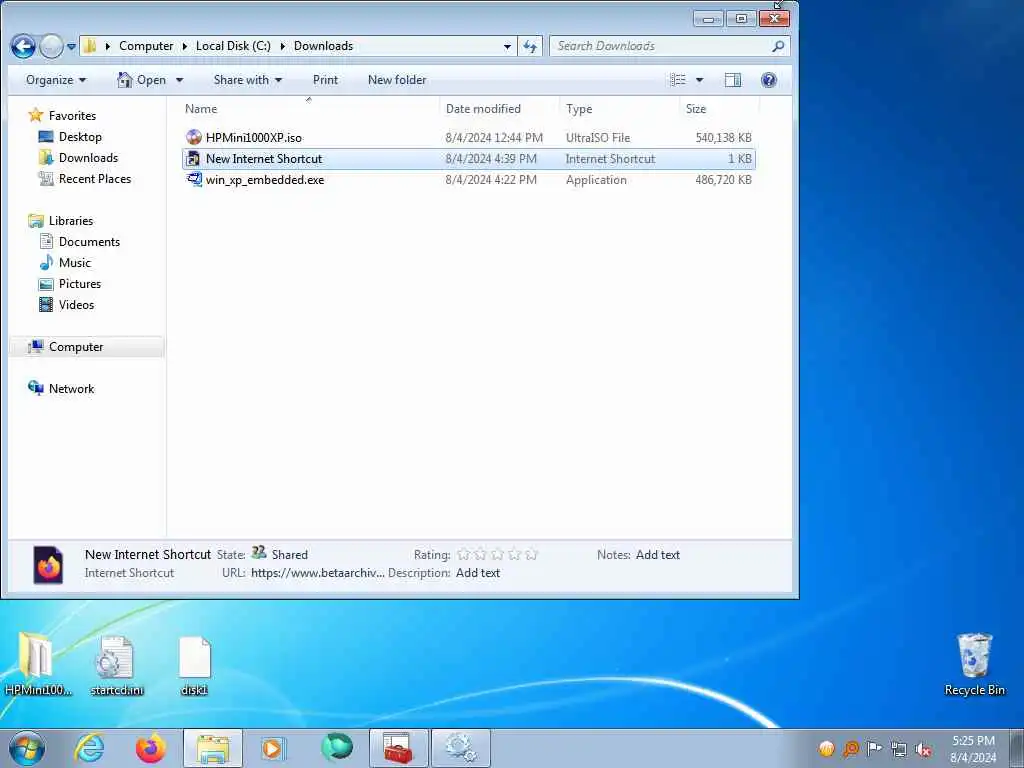Set rating to five stars
This screenshot has height=768, width=1024.
(x=532, y=554)
